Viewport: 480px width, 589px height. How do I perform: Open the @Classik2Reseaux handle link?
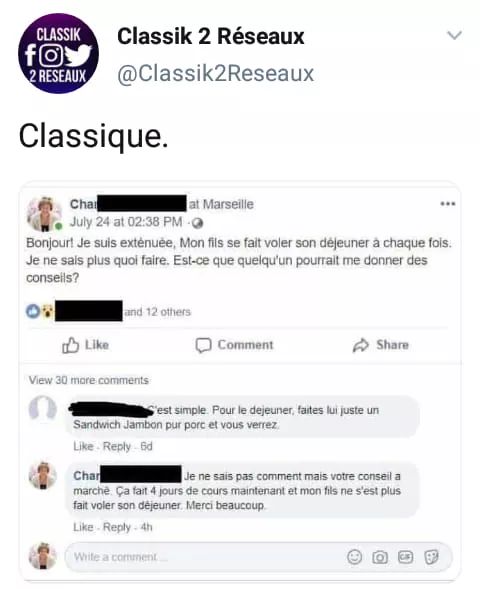pos(215,73)
